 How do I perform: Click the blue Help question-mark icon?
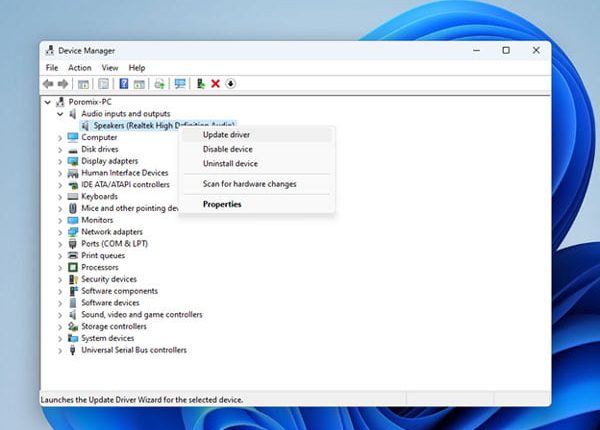click(124, 83)
